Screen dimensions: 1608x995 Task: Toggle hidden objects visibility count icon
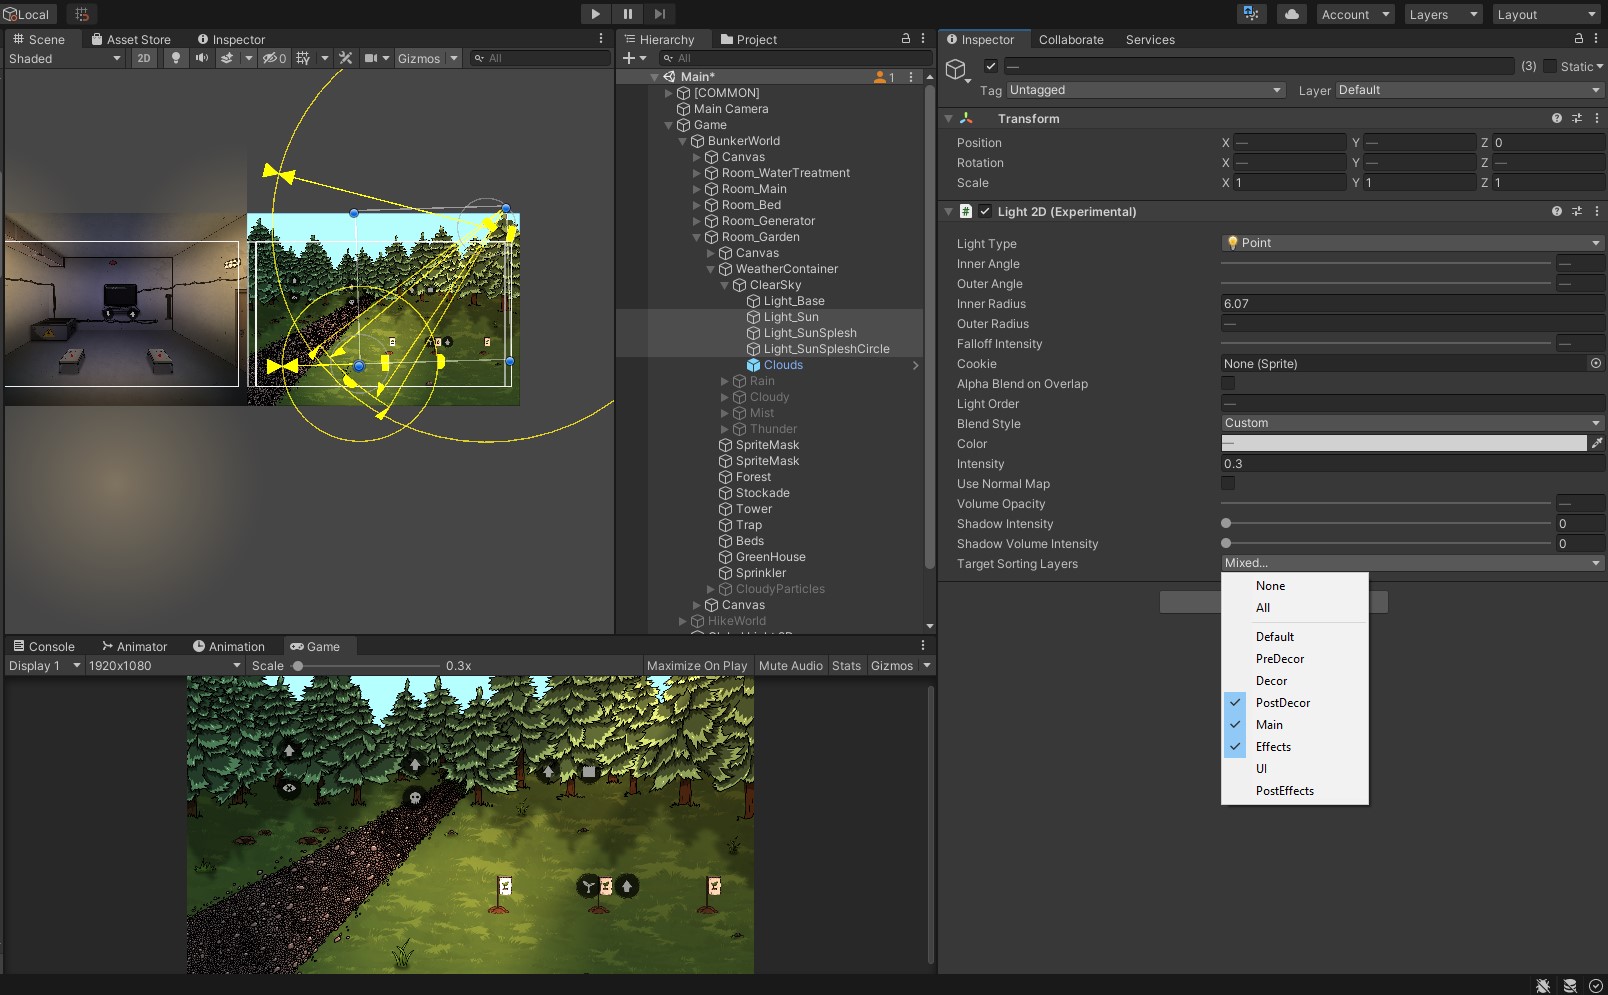(x=274, y=58)
